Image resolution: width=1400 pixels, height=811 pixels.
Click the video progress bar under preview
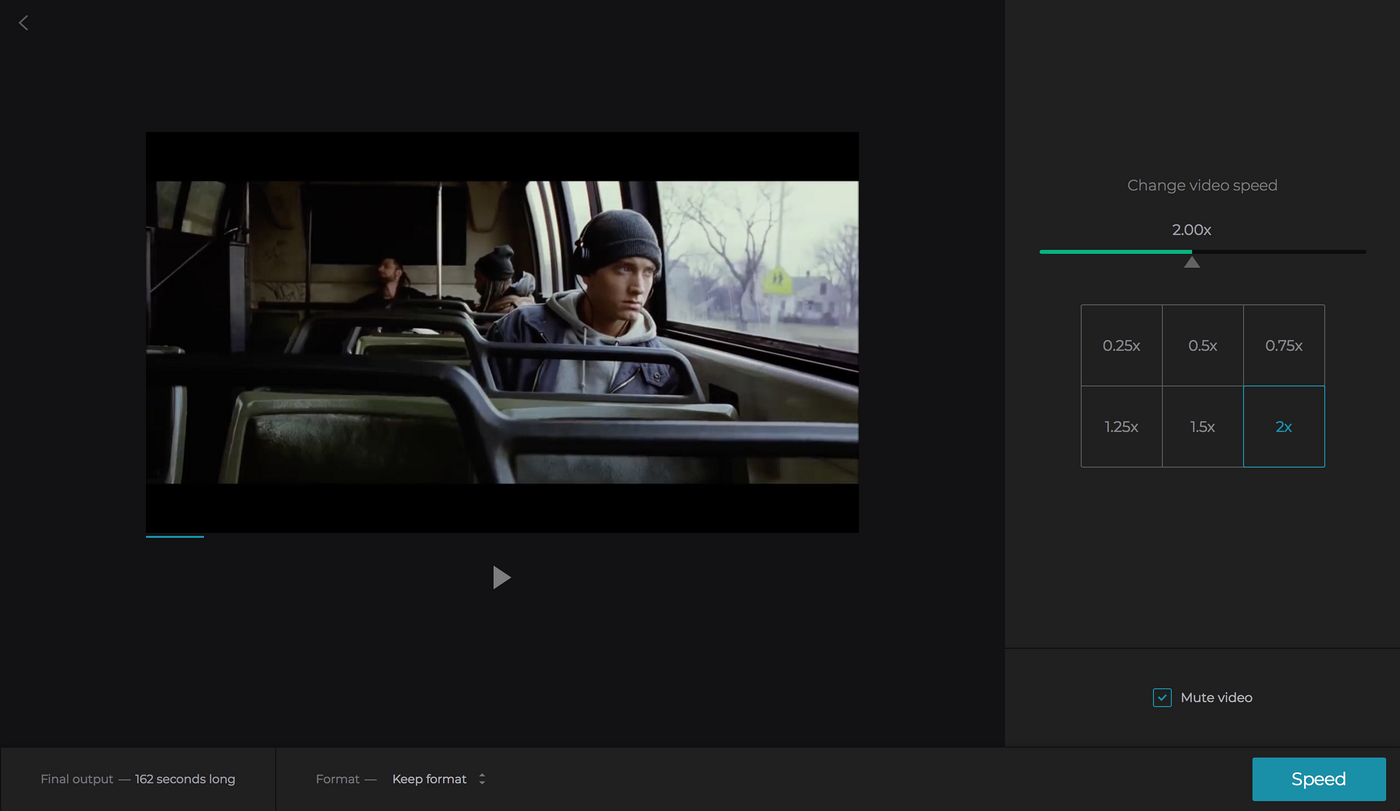502,537
